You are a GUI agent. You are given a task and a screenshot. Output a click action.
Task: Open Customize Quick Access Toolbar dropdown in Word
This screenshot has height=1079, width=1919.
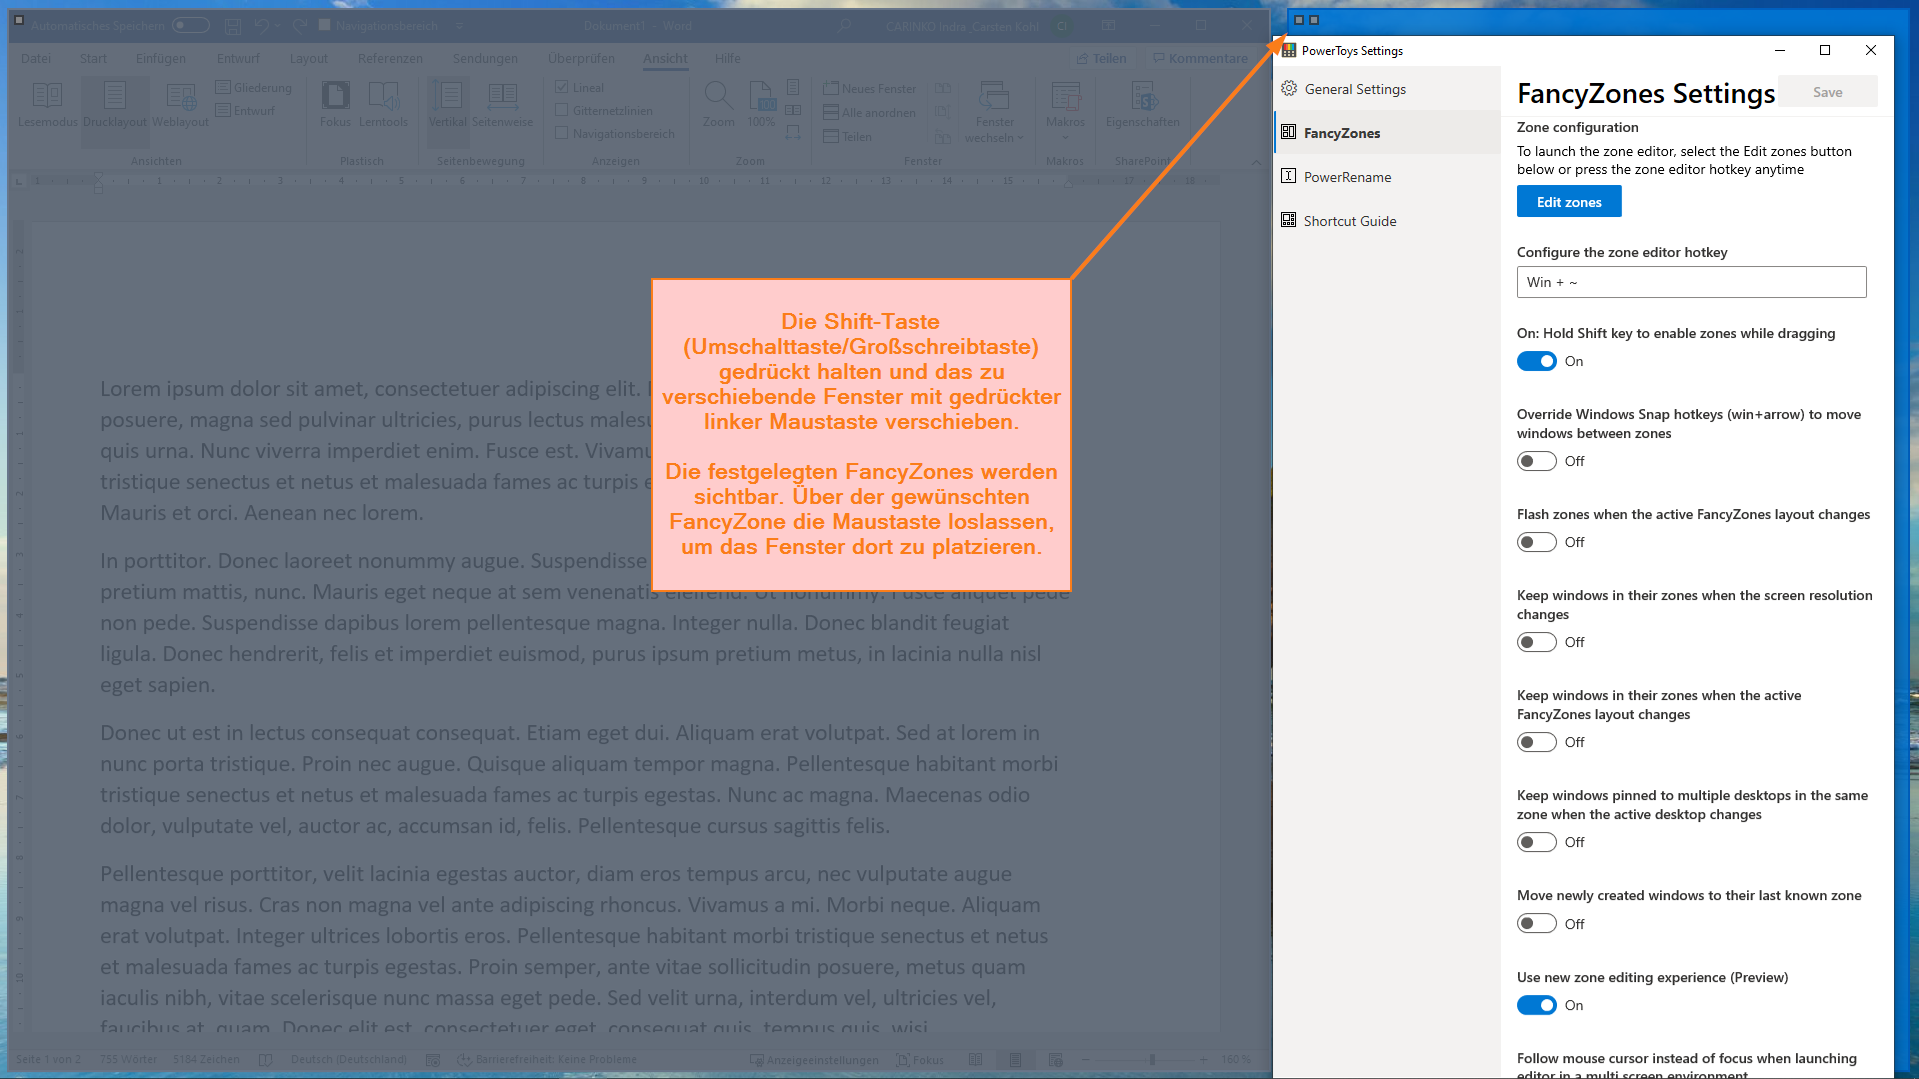[x=459, y=26]
